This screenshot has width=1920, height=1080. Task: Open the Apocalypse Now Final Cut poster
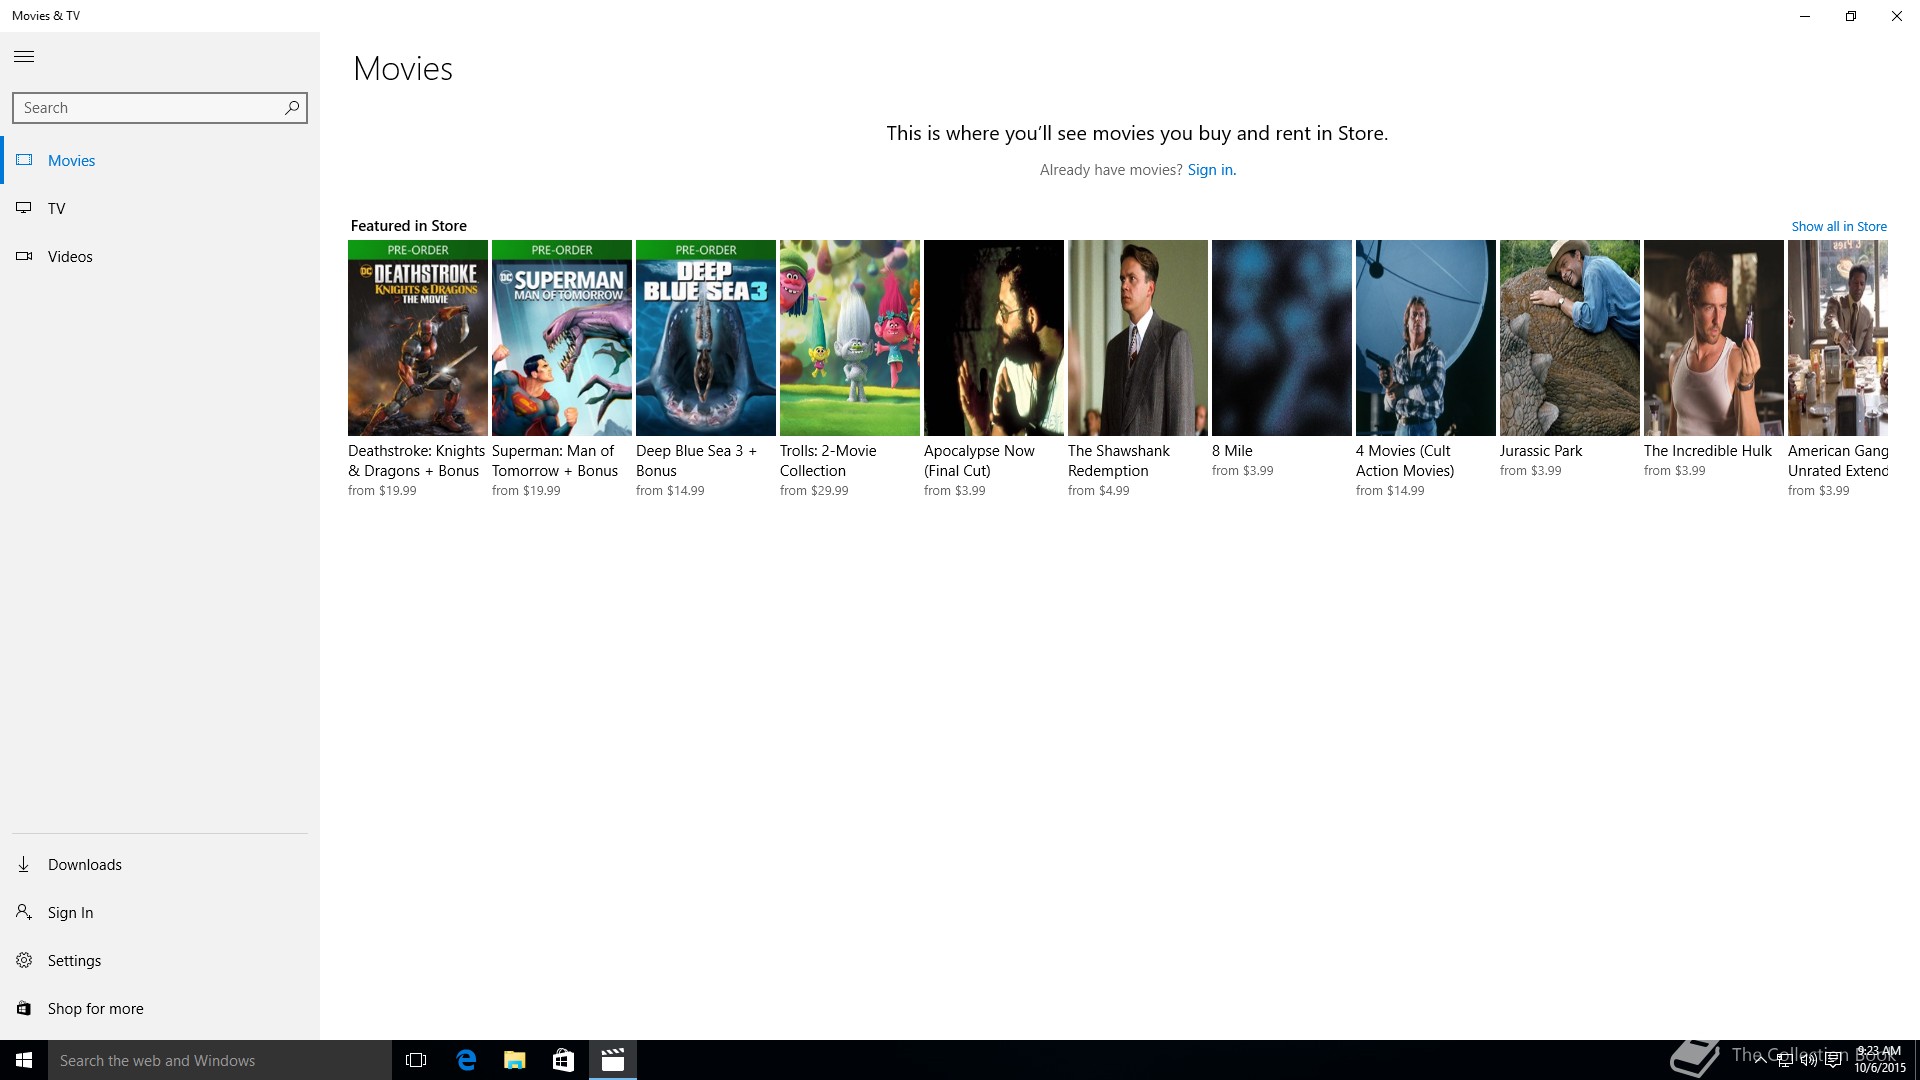pyautogui.click(x=994, y=338)
